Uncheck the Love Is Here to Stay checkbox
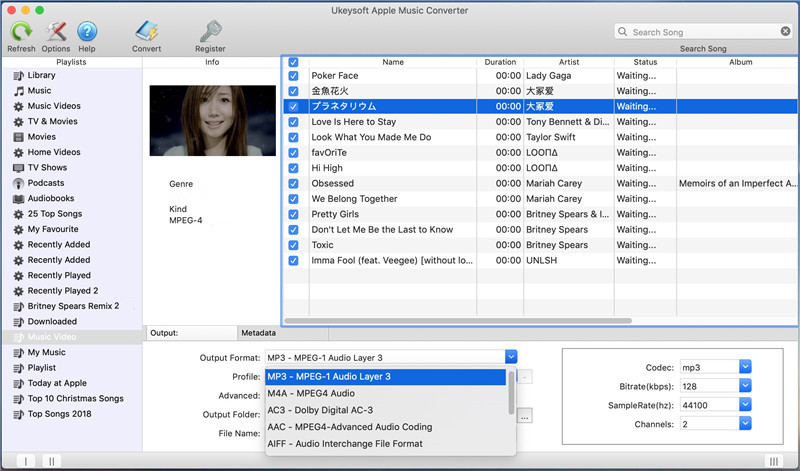This screenshot has height=471, width=800. point(293,122)
